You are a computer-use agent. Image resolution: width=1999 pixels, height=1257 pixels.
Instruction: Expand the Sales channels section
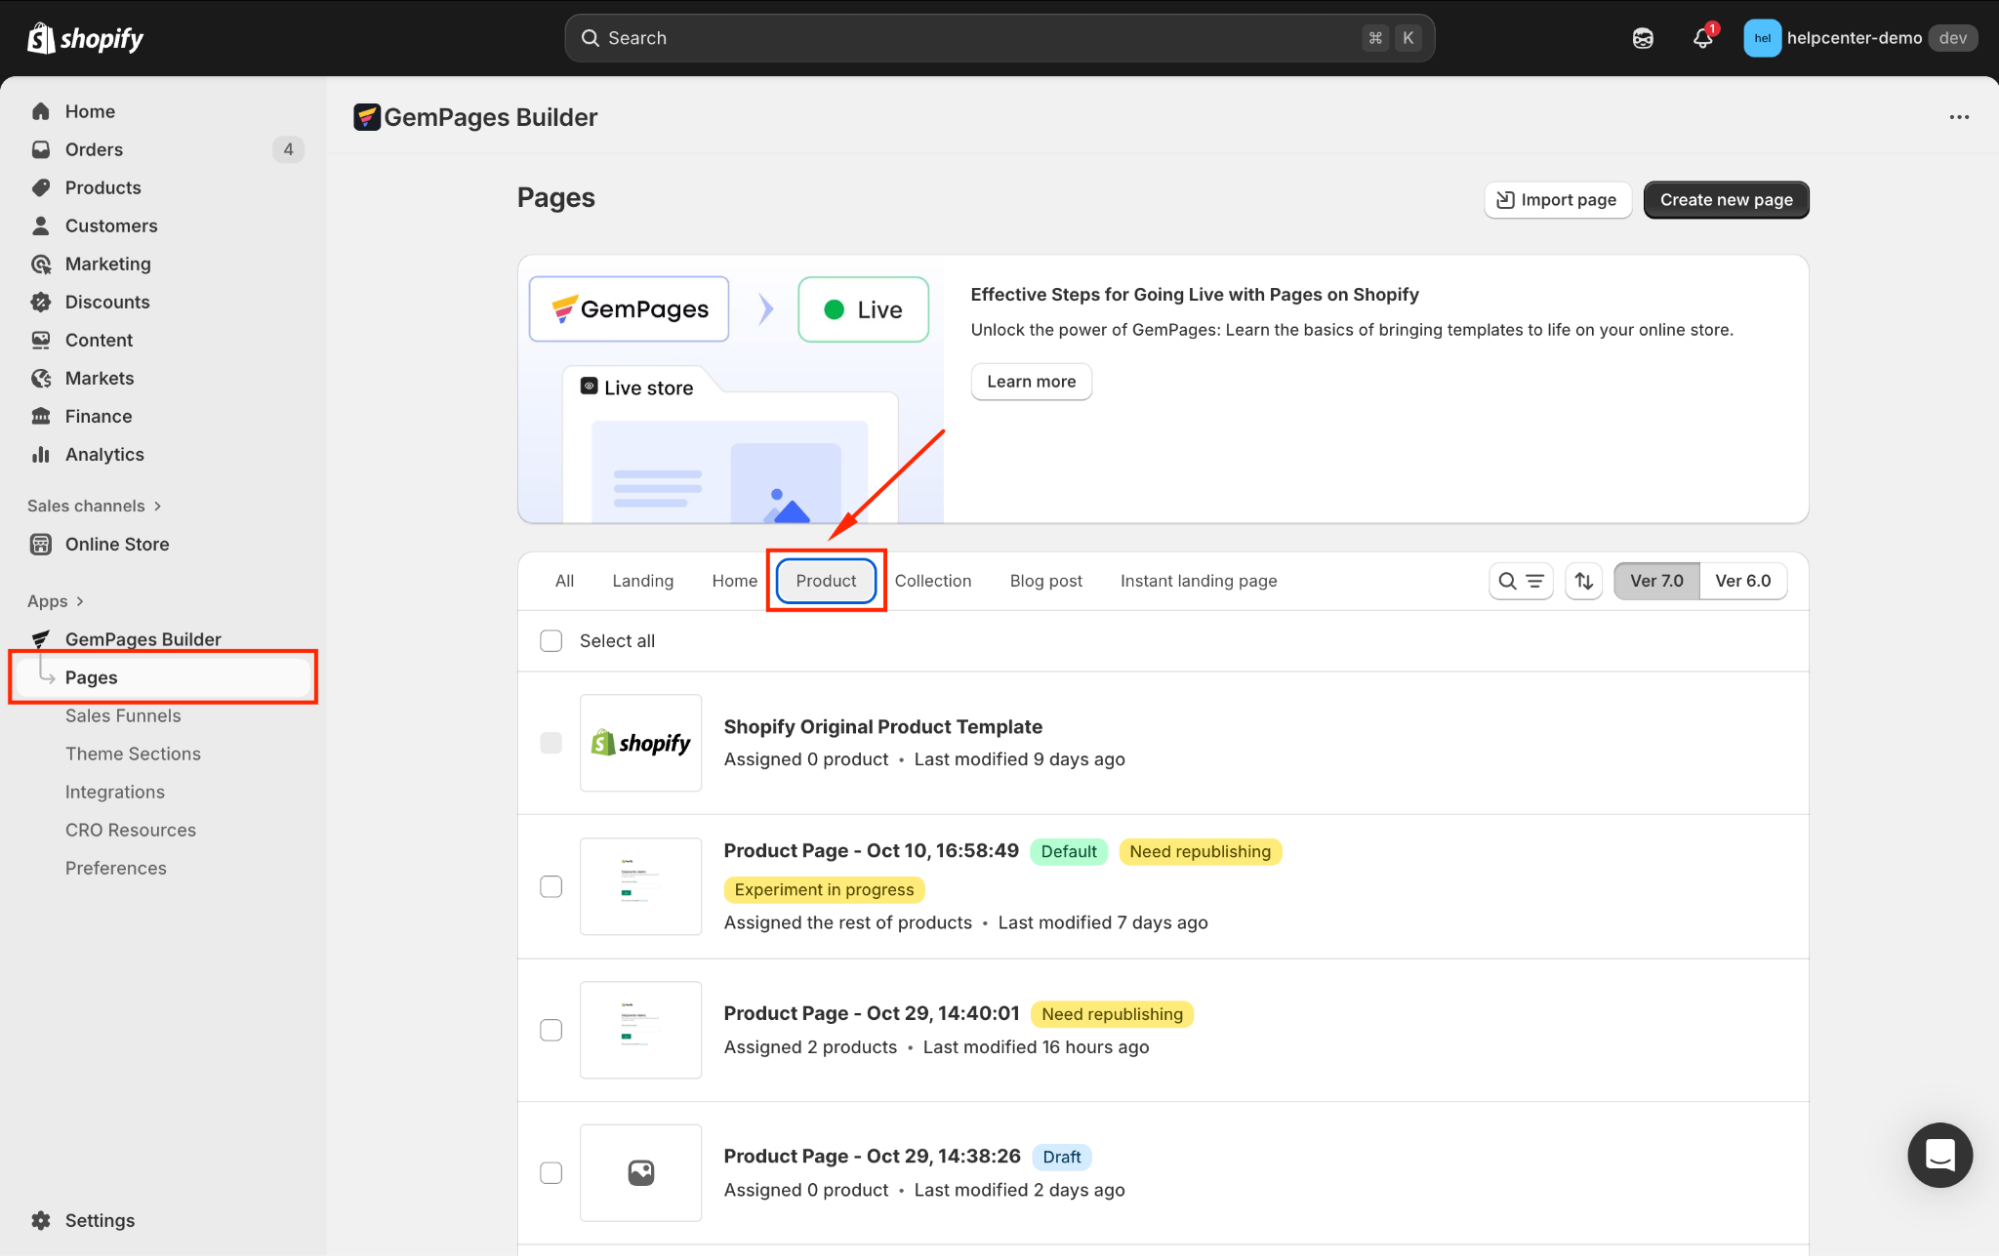pos(95,506)
